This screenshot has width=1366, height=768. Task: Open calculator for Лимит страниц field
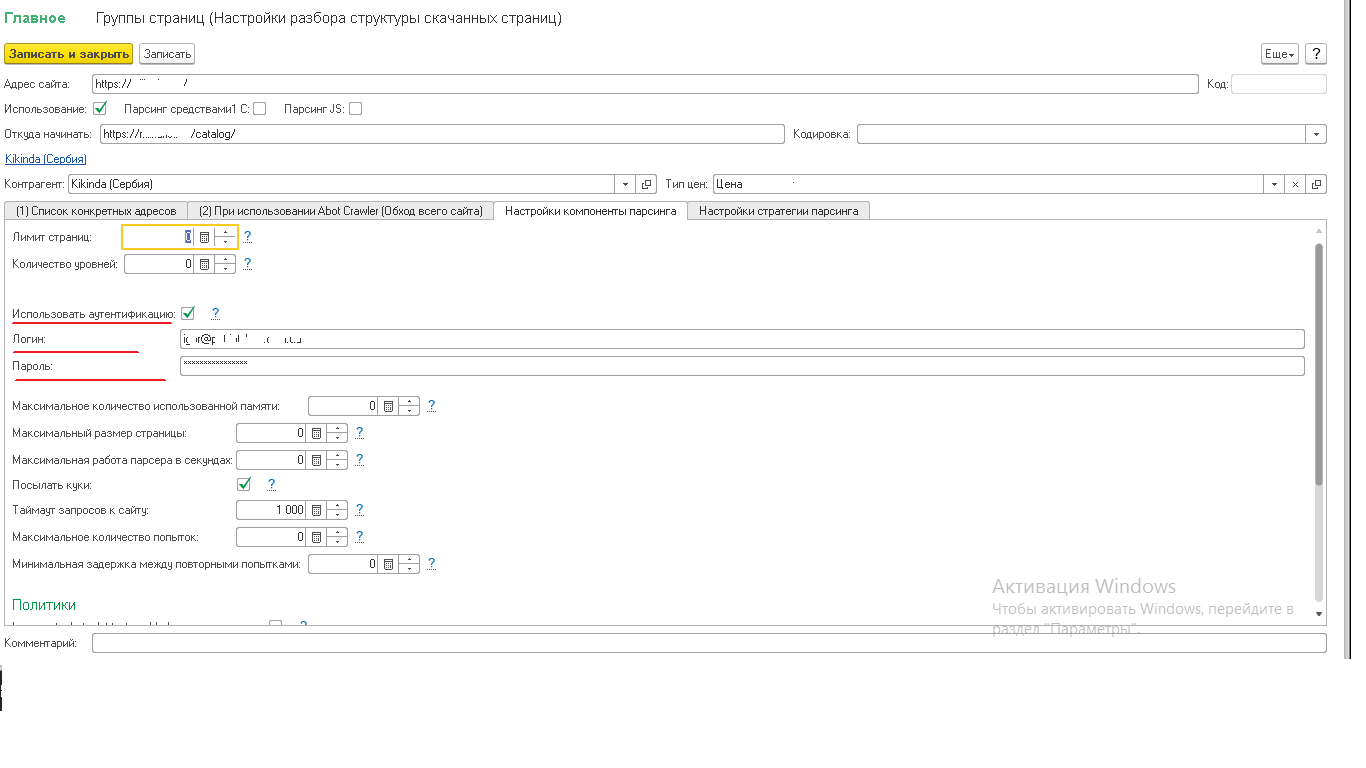204,237
